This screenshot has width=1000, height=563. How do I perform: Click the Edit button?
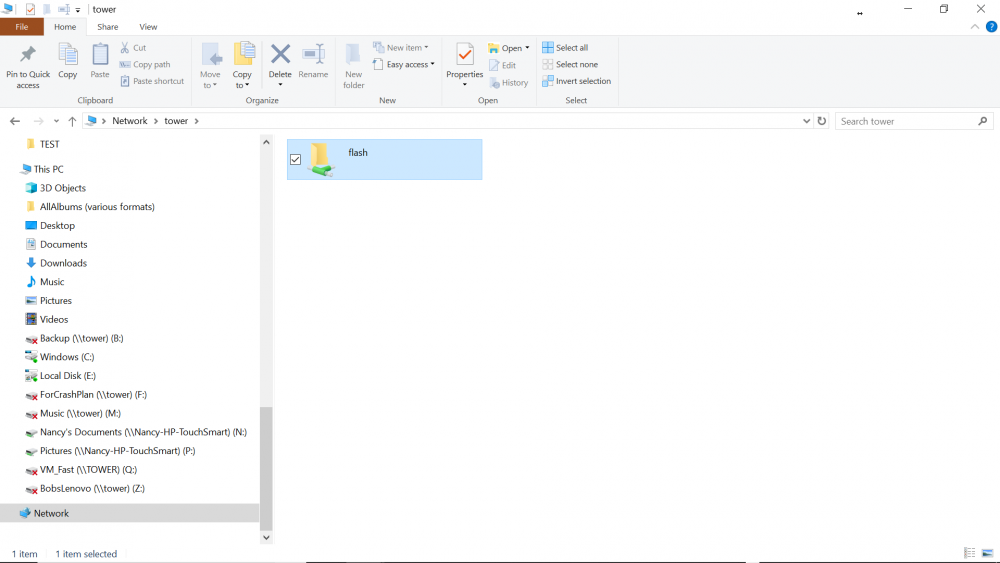click(x=503, y=65)
